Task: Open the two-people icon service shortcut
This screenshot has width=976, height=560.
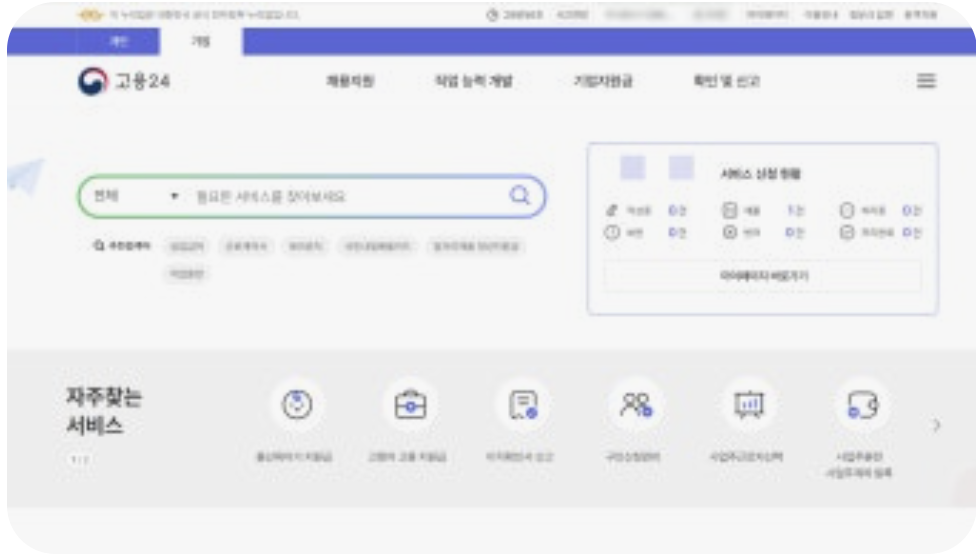Action: [x=636, y=405]
